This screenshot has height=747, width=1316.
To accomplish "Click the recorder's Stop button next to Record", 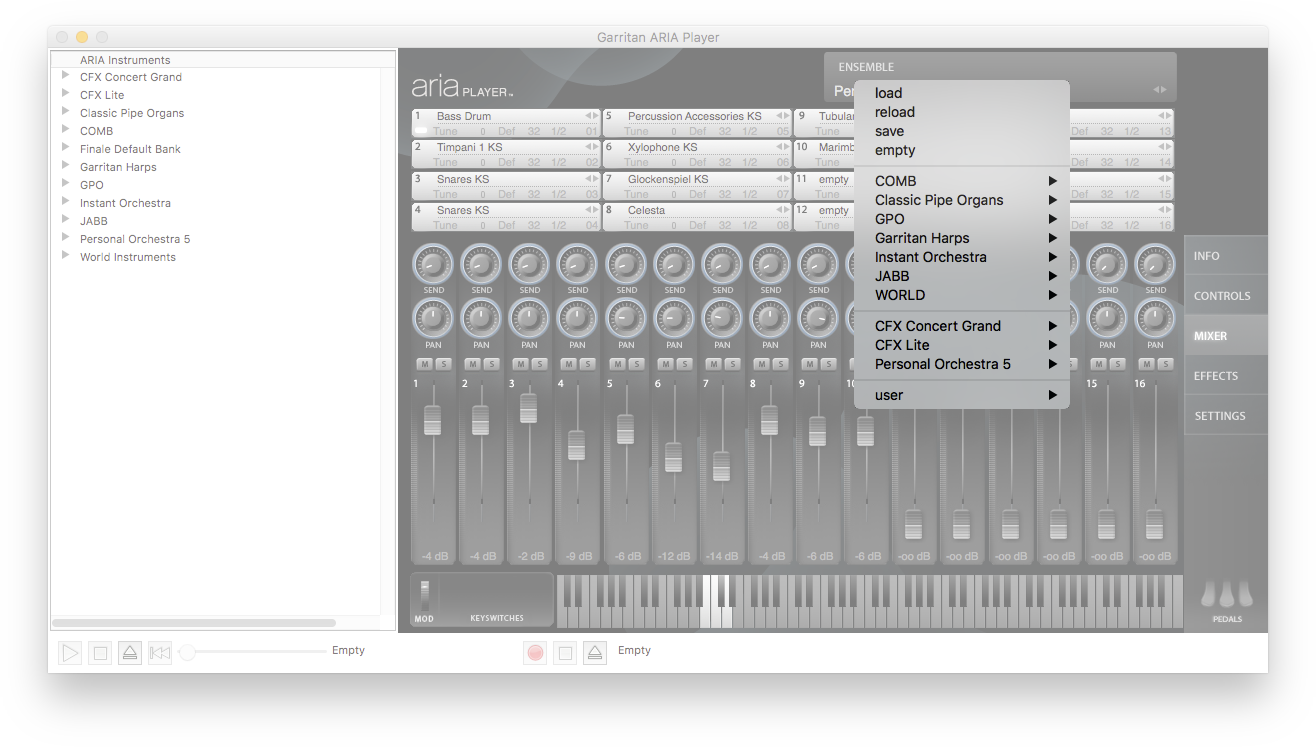I will click(x=565, y=653).
